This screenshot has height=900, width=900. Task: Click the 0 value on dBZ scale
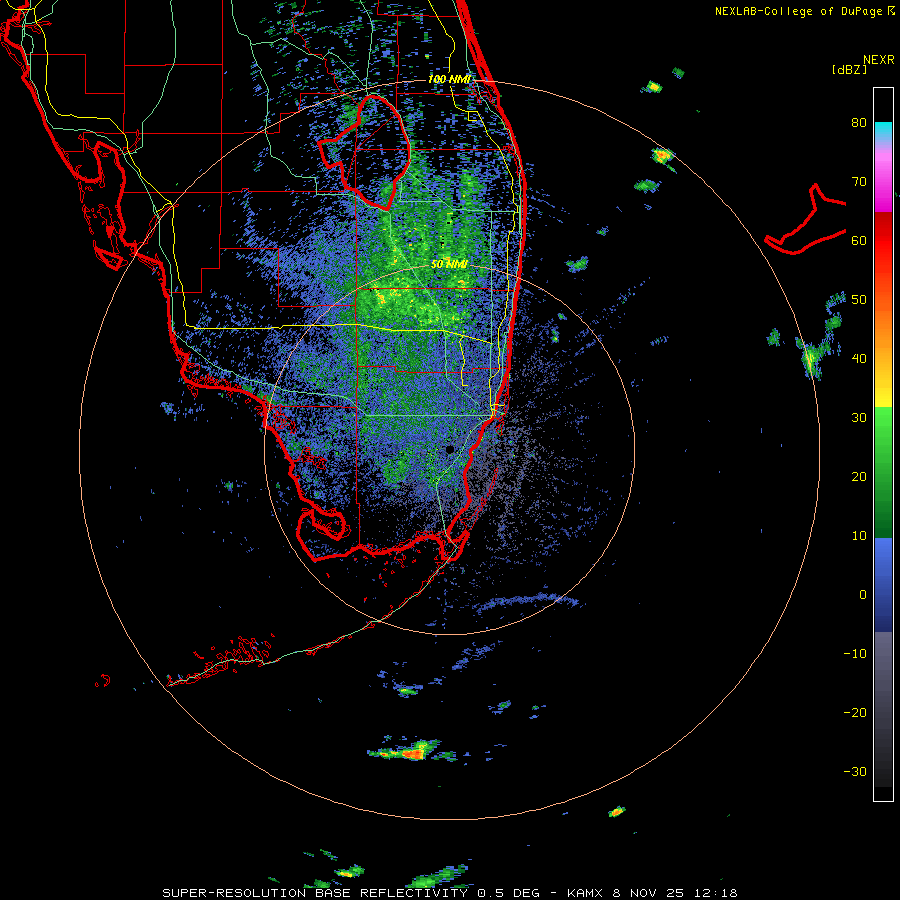point(863,595)
